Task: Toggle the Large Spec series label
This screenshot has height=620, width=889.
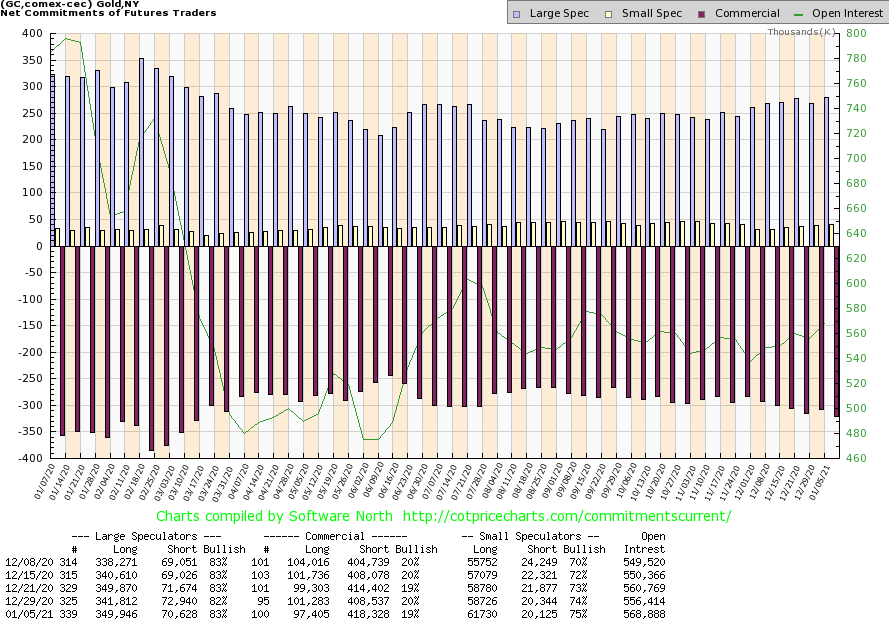Action: [x=559, y=13]
